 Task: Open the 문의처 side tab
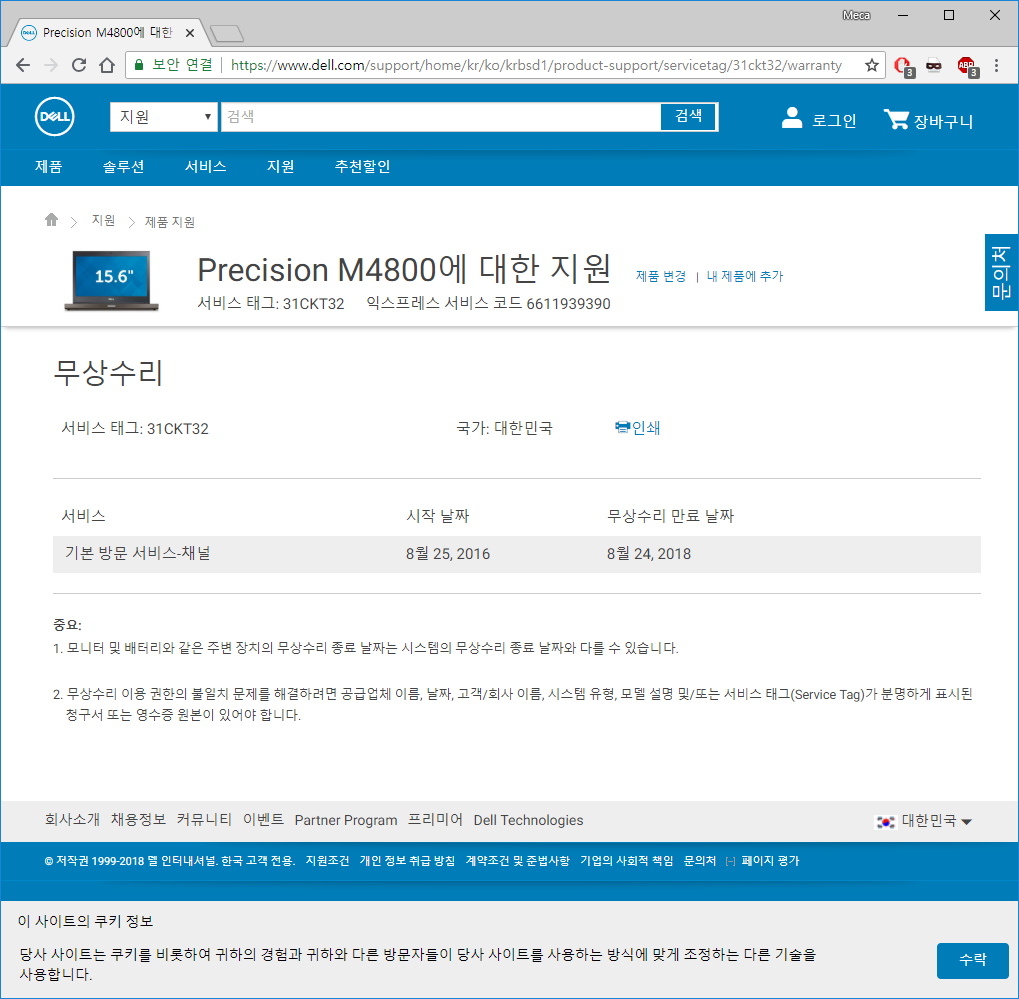[1001, 272]
